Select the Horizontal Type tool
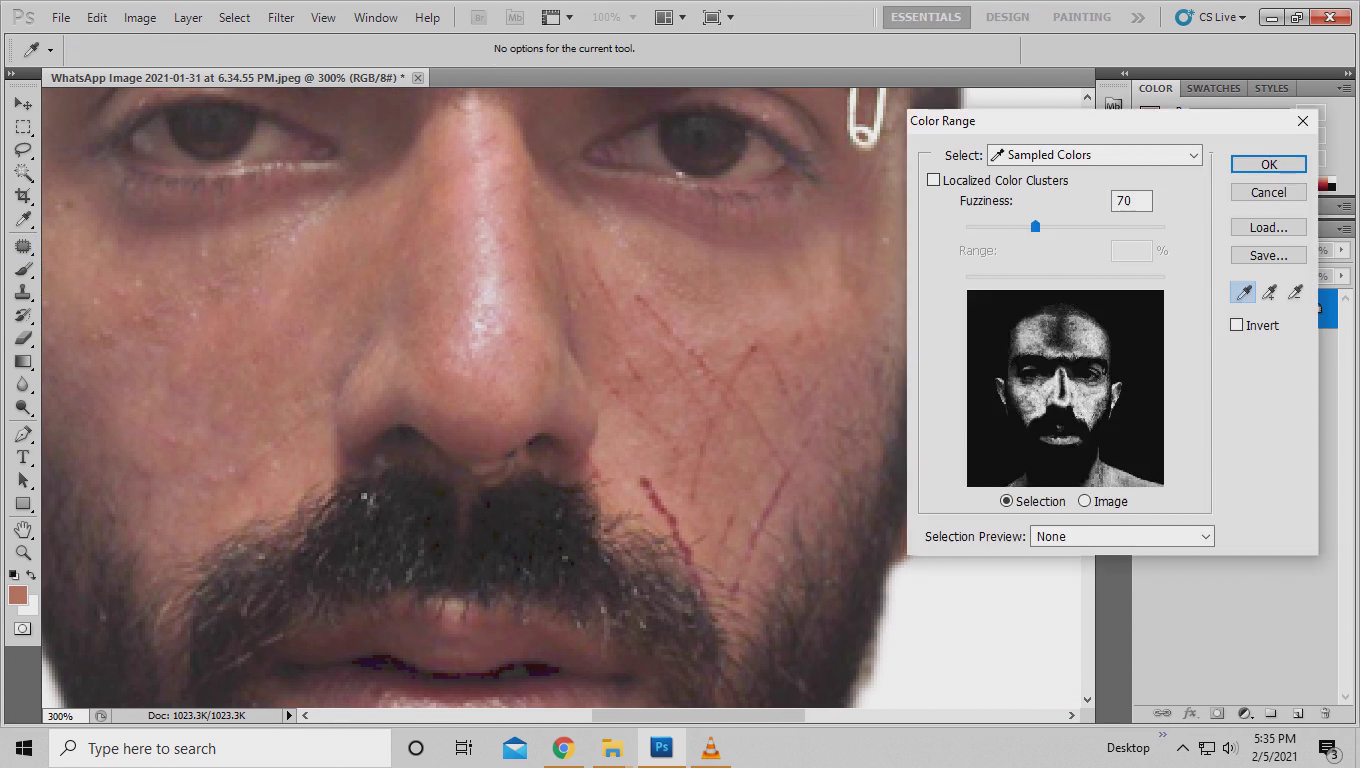1360x768 pixels. [23, 458]
